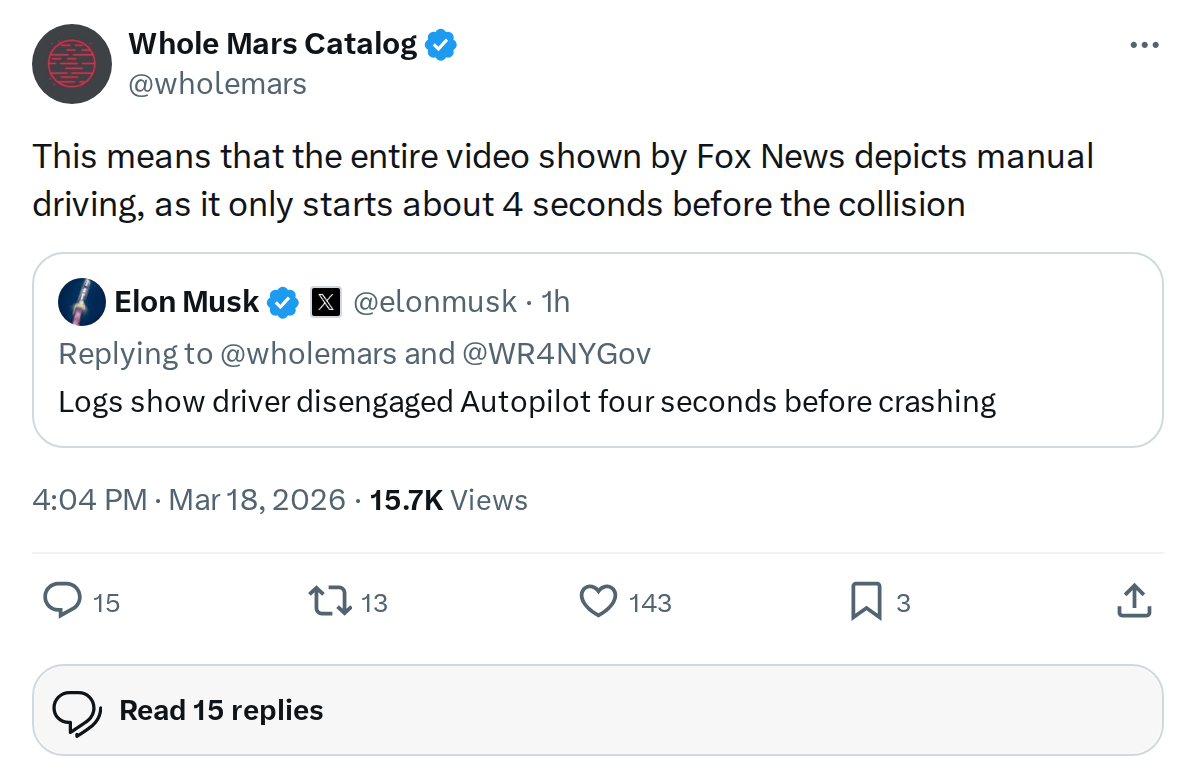Click Whole Mars Catalog's verified badge

coord(441,44)
